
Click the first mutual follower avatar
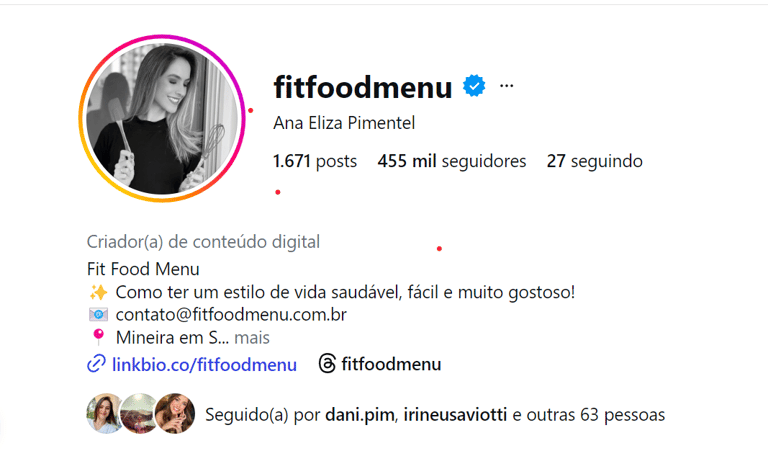pos(104,413)
